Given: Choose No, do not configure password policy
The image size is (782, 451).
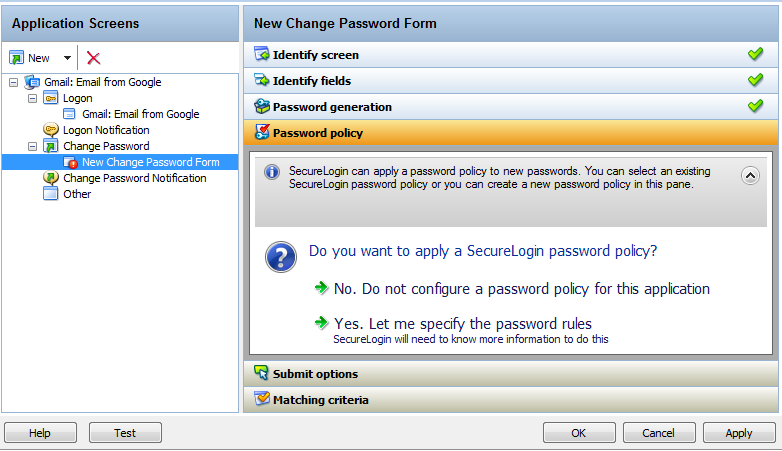Looking at the screenshot, I should point(521,289).
